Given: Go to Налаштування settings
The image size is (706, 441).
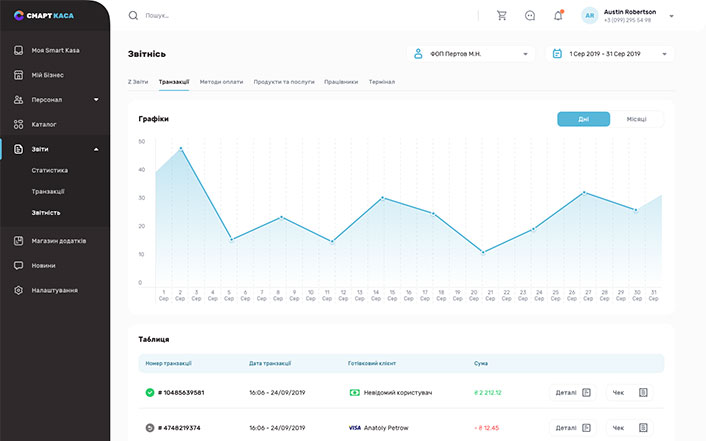Looking at the screenshot, I should (x=55, y=291).
